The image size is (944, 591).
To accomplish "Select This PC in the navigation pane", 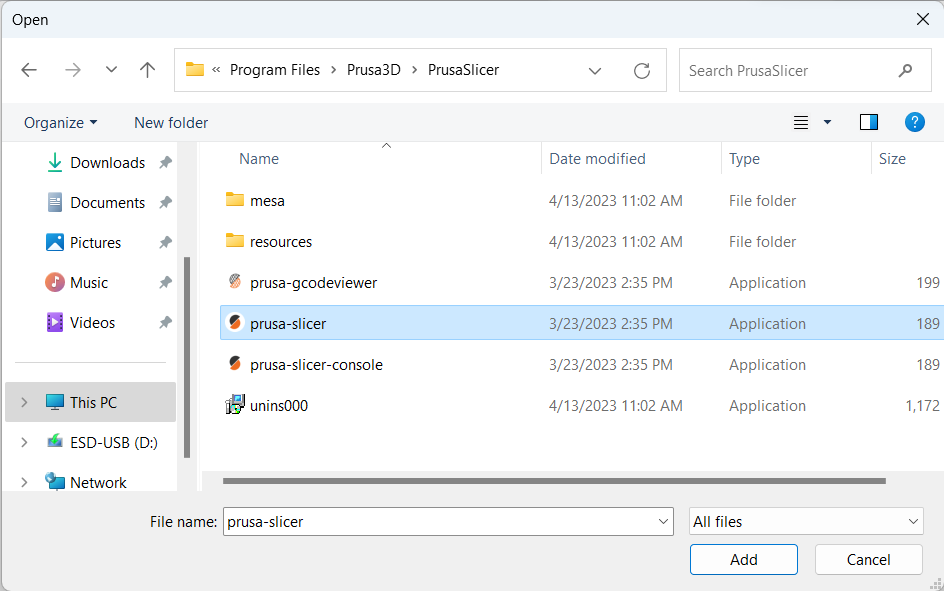I will (90, 402).
